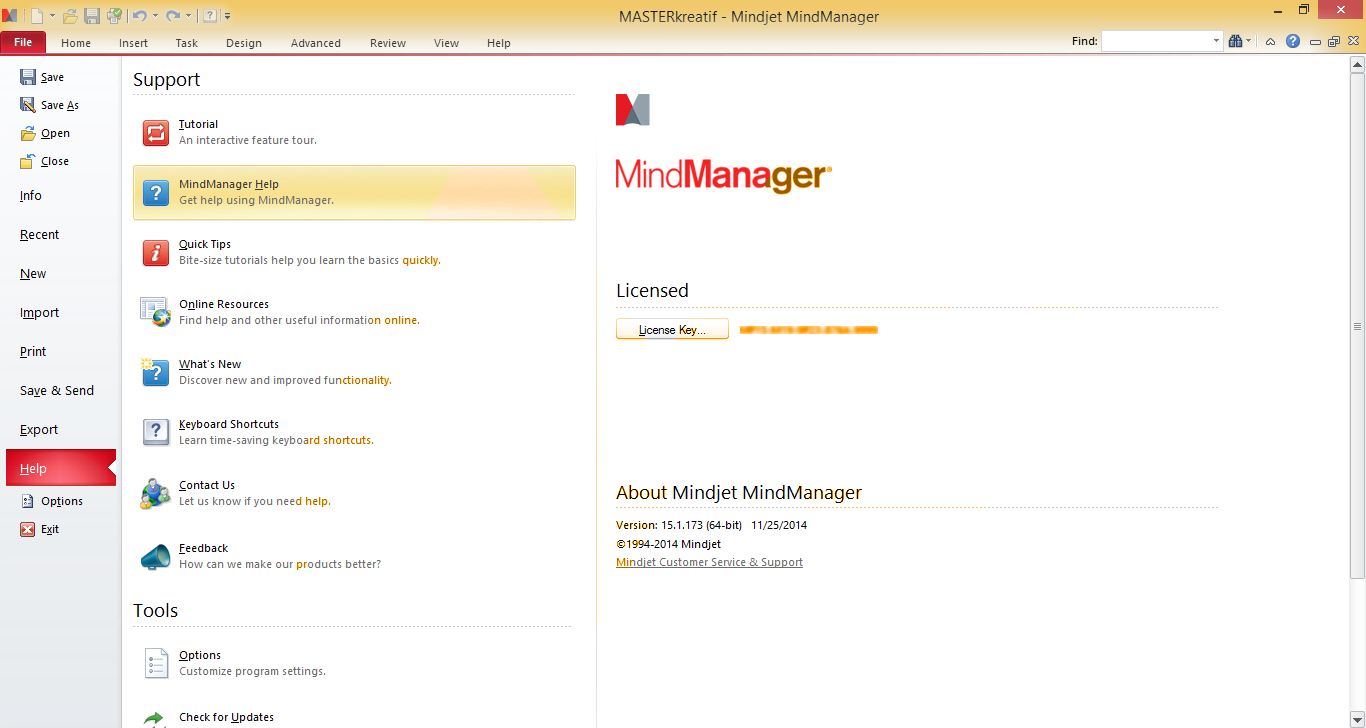
Task: Open dropdown arrow next to binoculars icon
Action: point(1249,41)
